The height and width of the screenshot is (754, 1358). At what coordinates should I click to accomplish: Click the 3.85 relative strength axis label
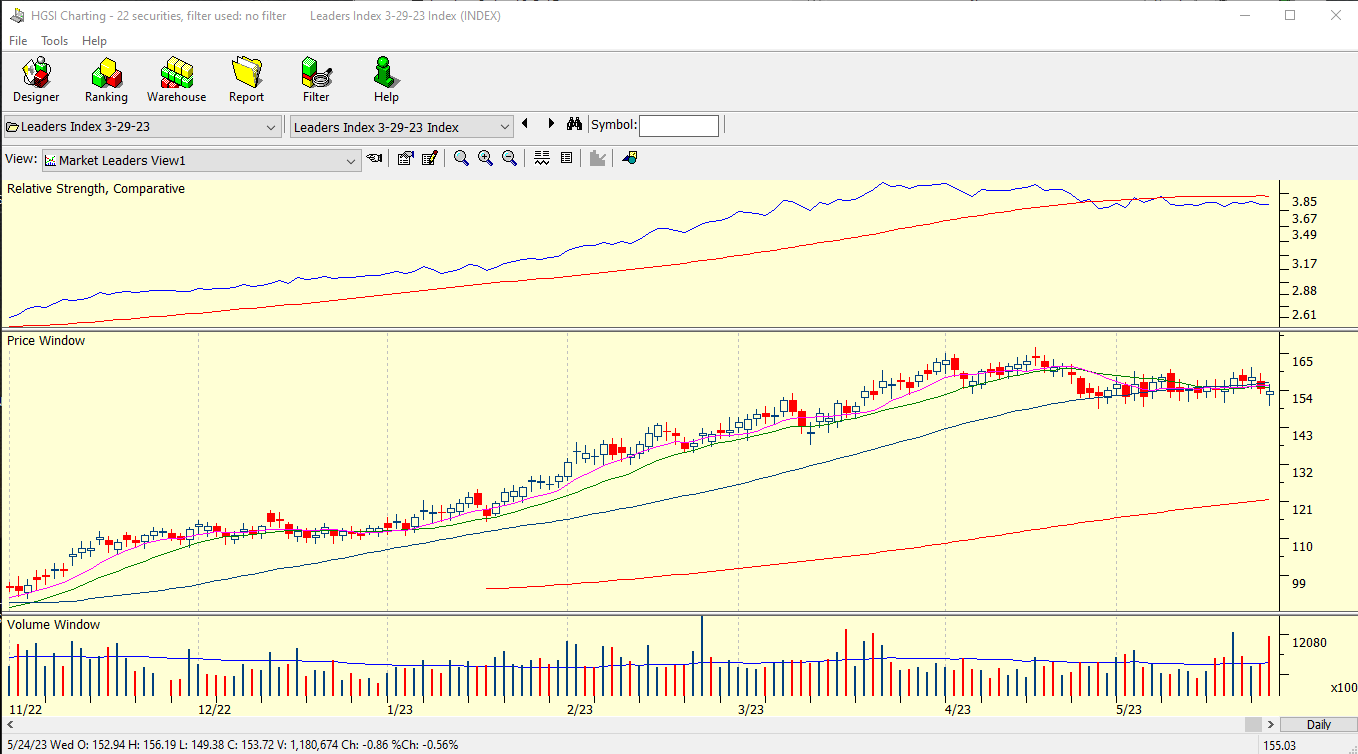[1304, 202]
